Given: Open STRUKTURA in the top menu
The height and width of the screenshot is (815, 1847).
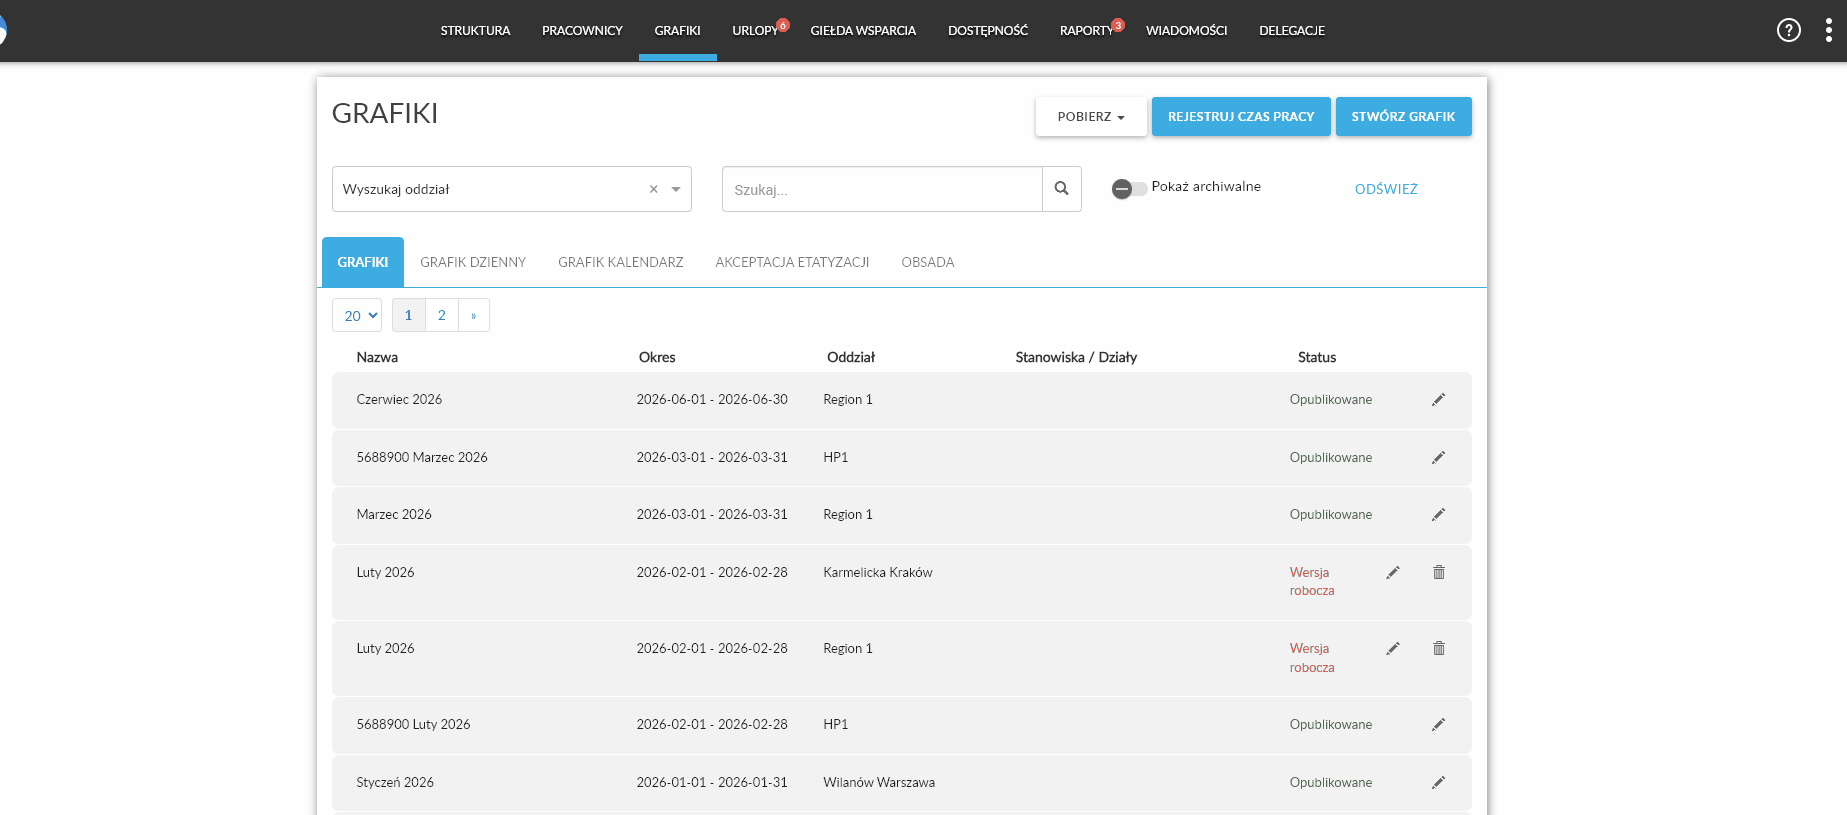Looking at the screenshot, I should [x=475, y=31].
